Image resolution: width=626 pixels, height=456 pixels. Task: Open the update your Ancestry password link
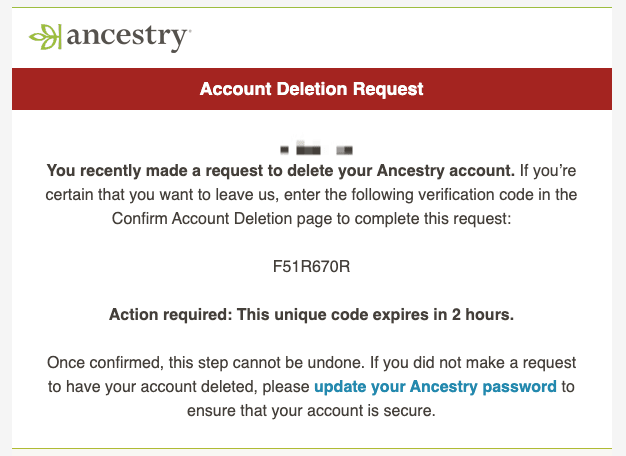click(435, 387)
